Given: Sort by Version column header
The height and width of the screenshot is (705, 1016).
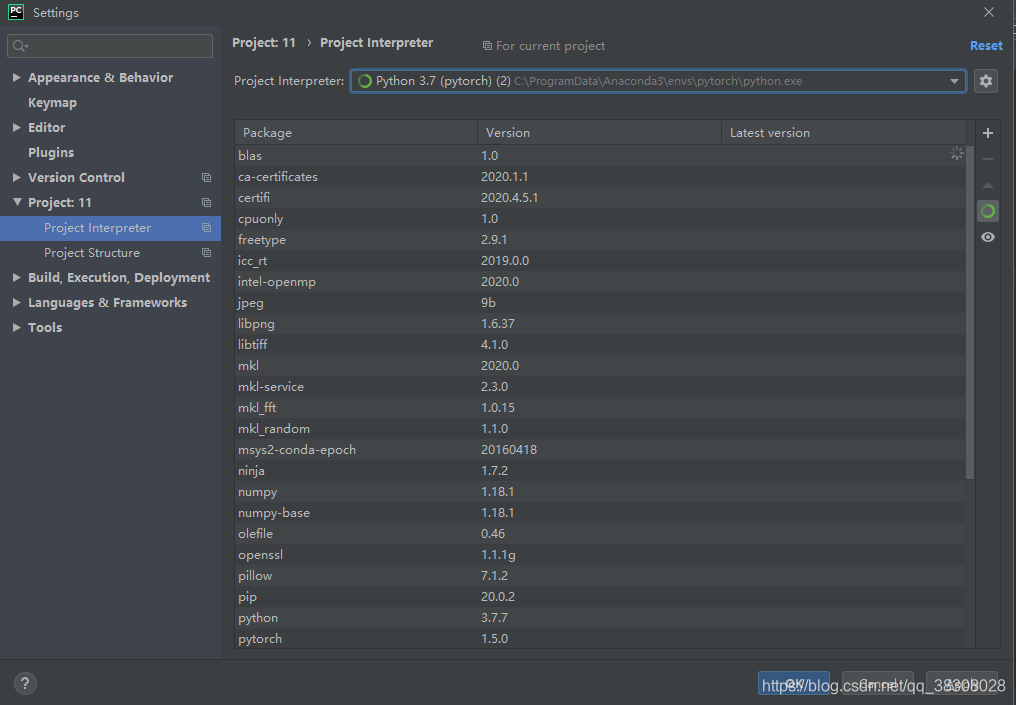Looking at the screenshot, I should pos(599,132).
